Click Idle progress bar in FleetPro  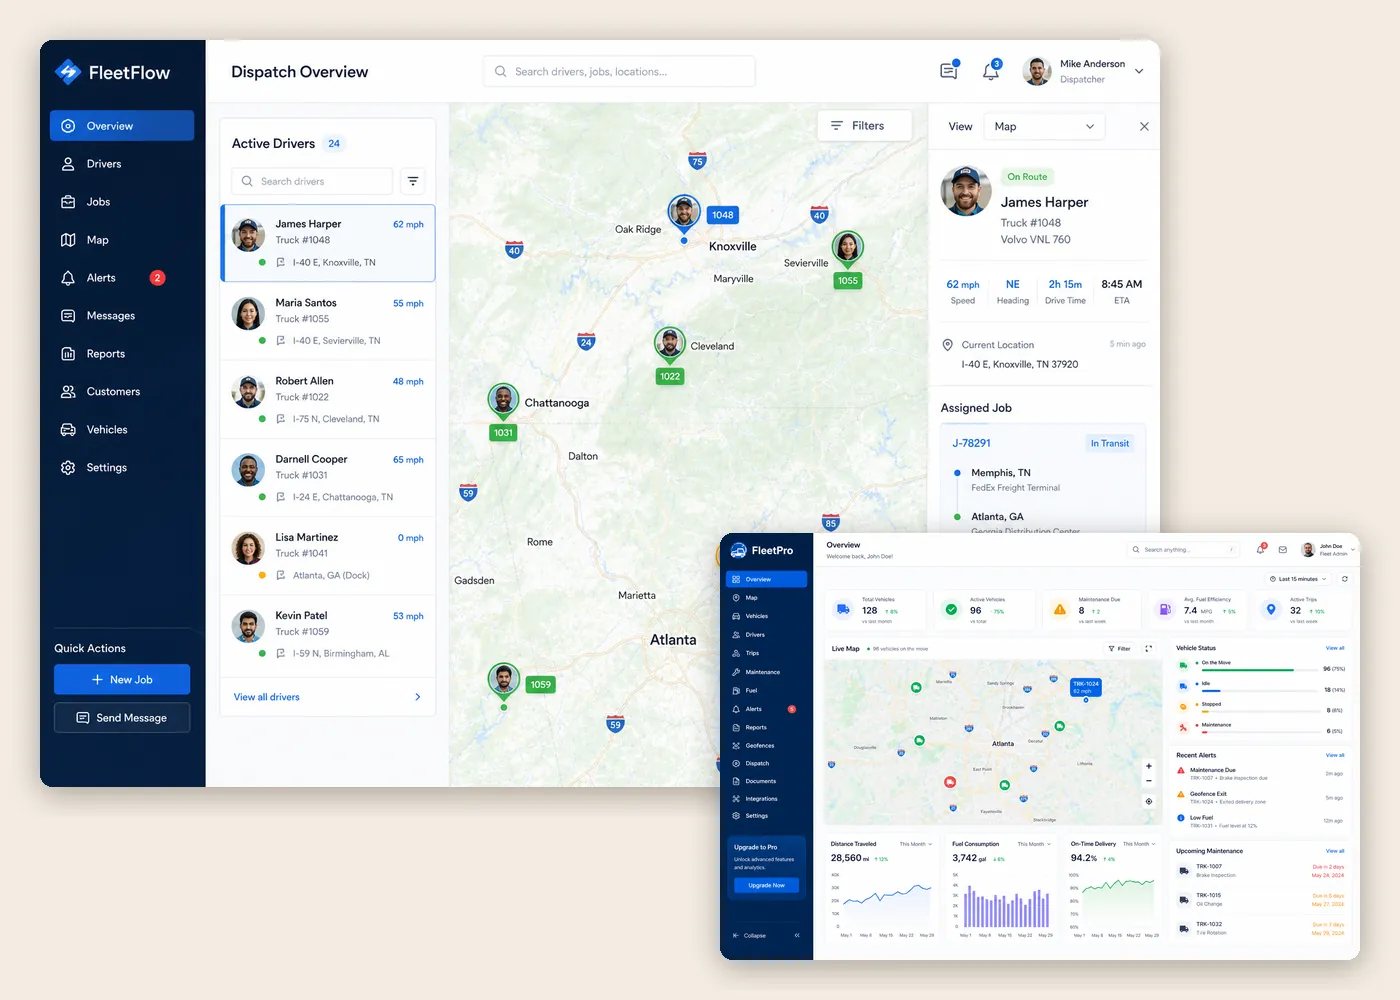pos(1259,690)
